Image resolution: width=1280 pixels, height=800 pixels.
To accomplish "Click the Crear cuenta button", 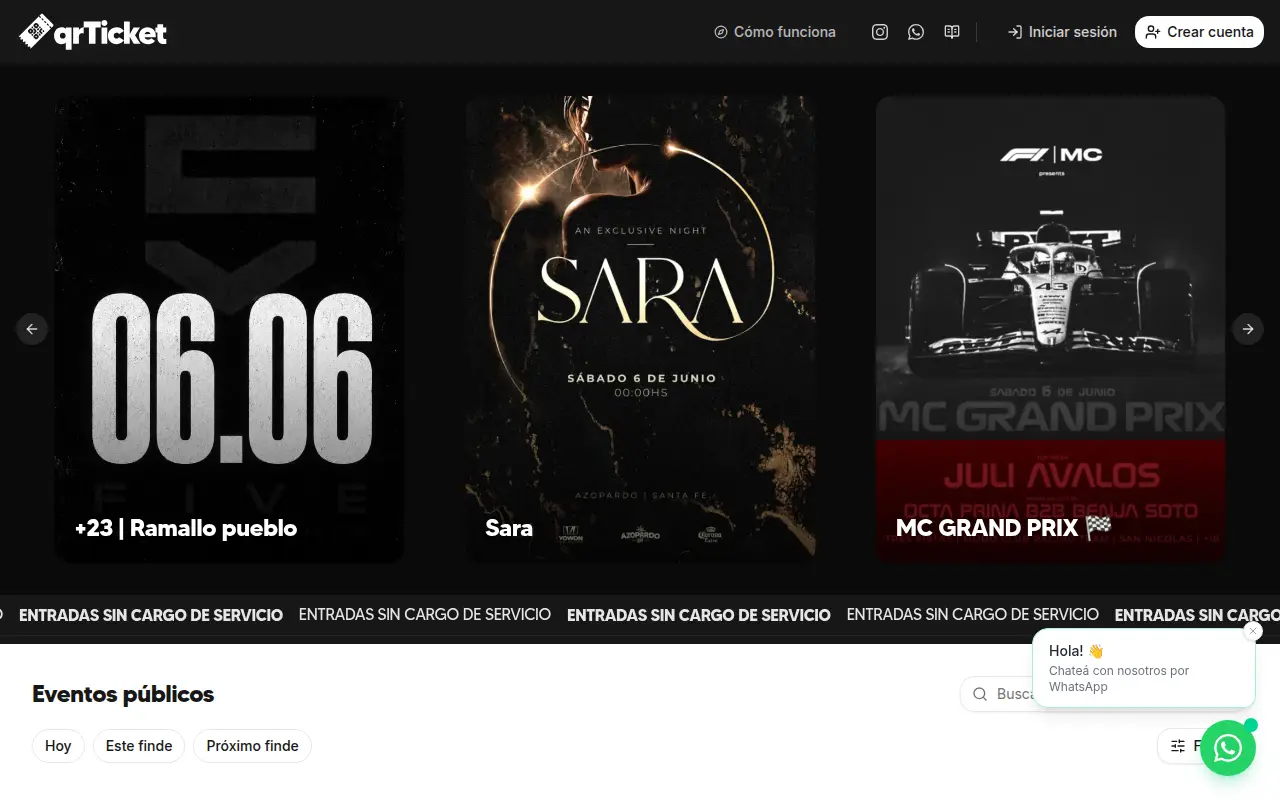I will 1199,32.
